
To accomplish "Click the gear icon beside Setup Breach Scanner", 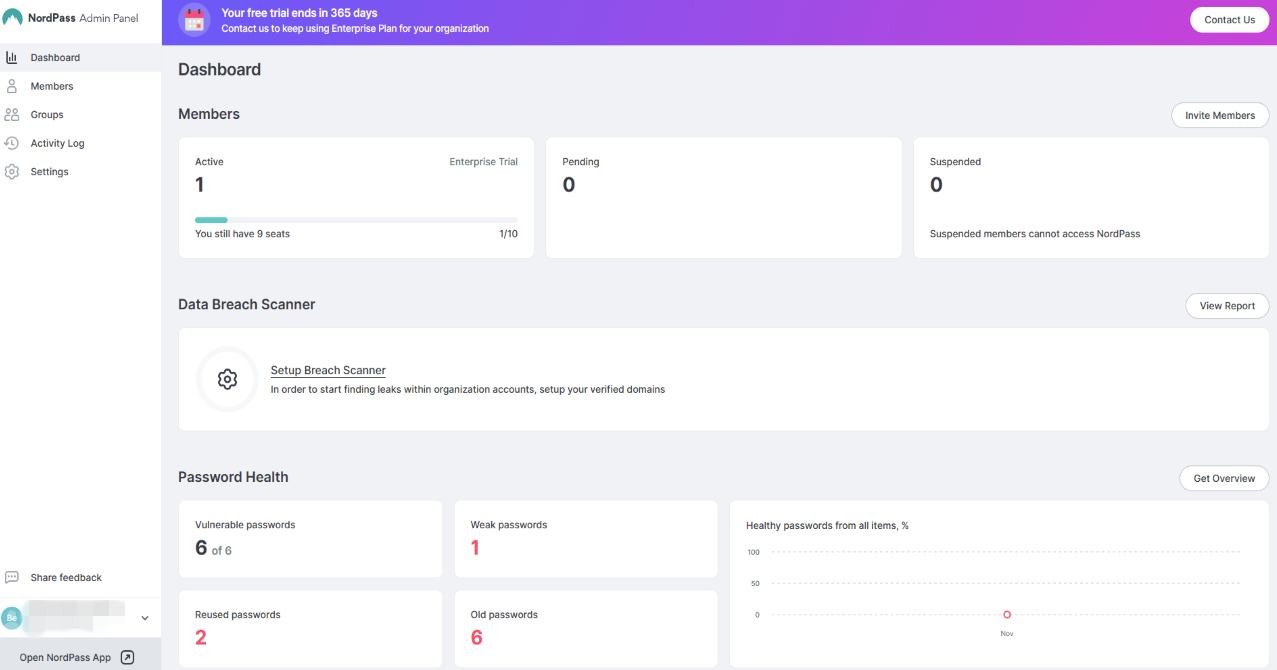I will coord(227,379).
